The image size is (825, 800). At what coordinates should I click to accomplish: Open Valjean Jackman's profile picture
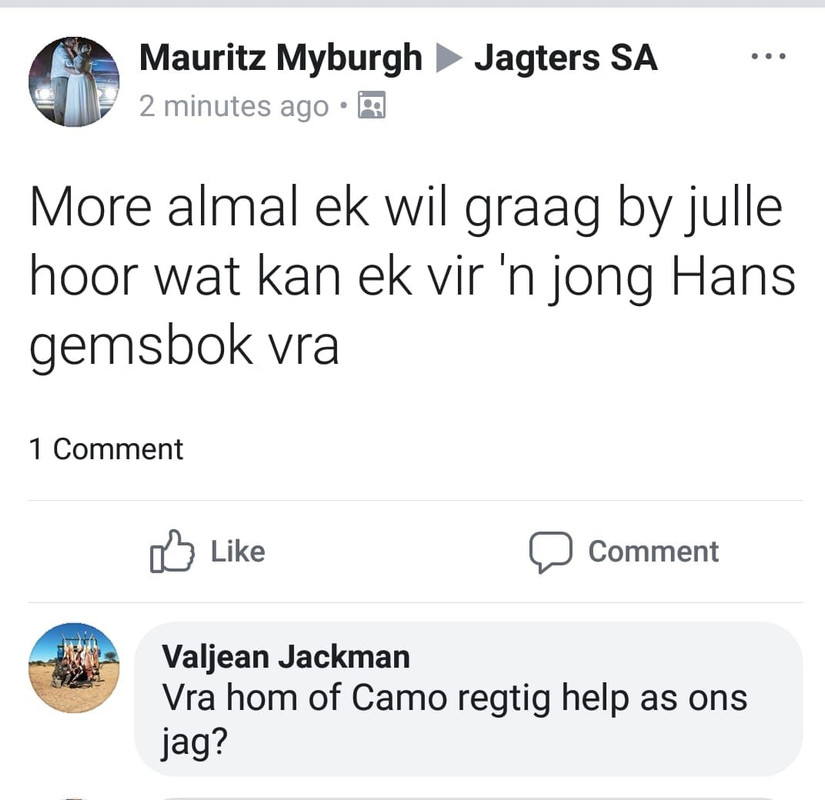pyautogui.click(x=74, y=668)
